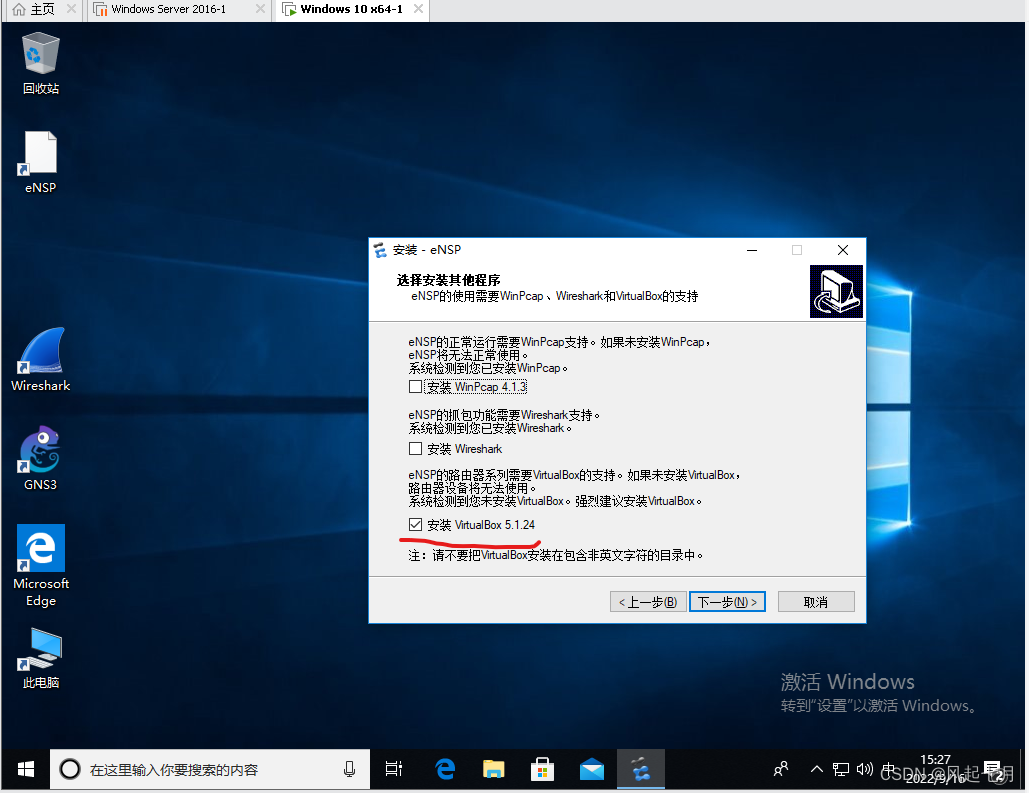This screenshot has height=793, width=1029.
Task: Click the eNSP installer taskbar icon
Action: (x=640, y=769)
